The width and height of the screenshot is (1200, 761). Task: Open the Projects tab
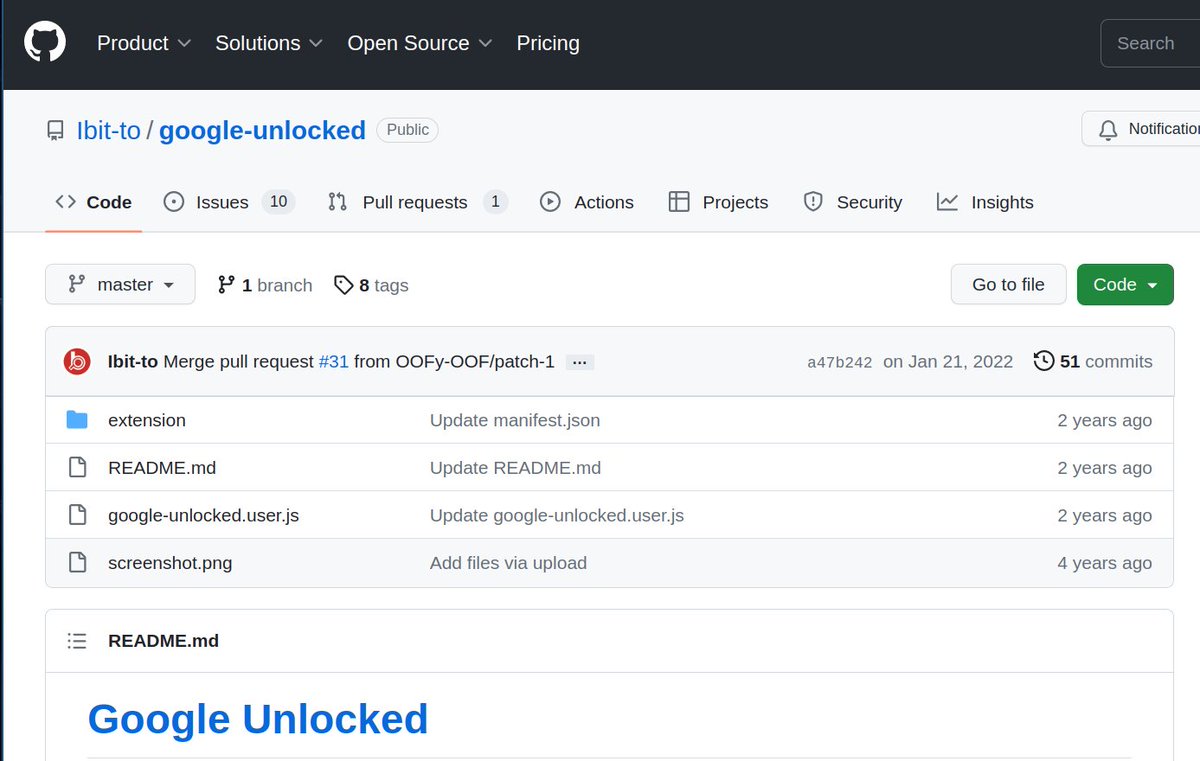point(718,202)
